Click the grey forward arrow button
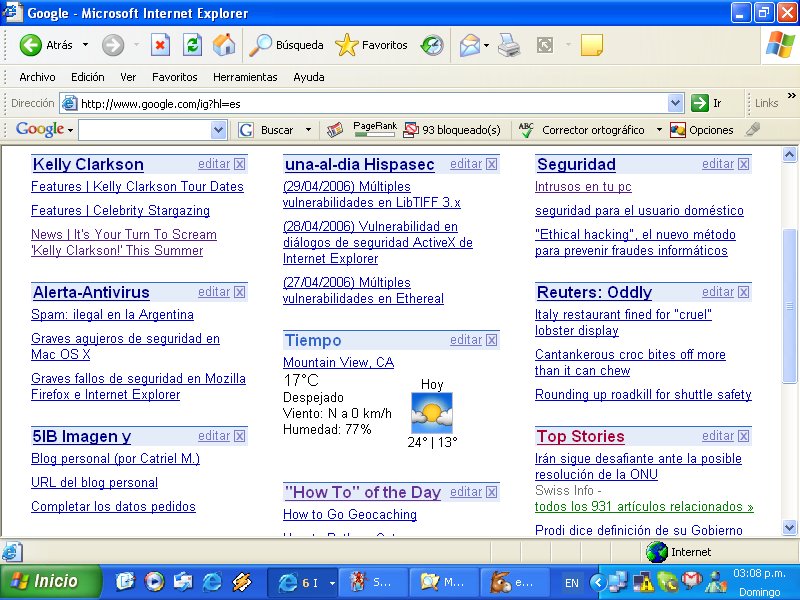The height and width of the screenshot is (600, 800). 113,45
